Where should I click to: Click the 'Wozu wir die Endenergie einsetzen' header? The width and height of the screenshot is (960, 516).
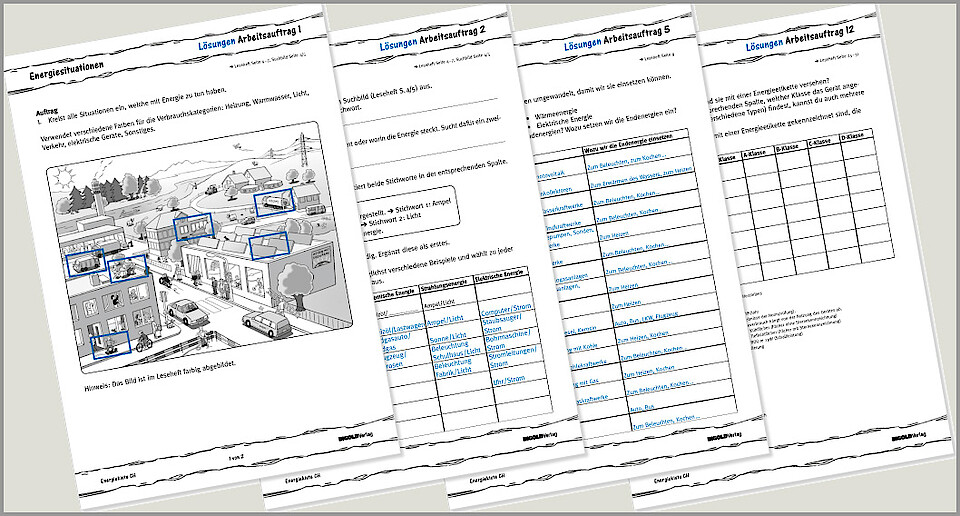pyautogui.click(x=629, y=143)
